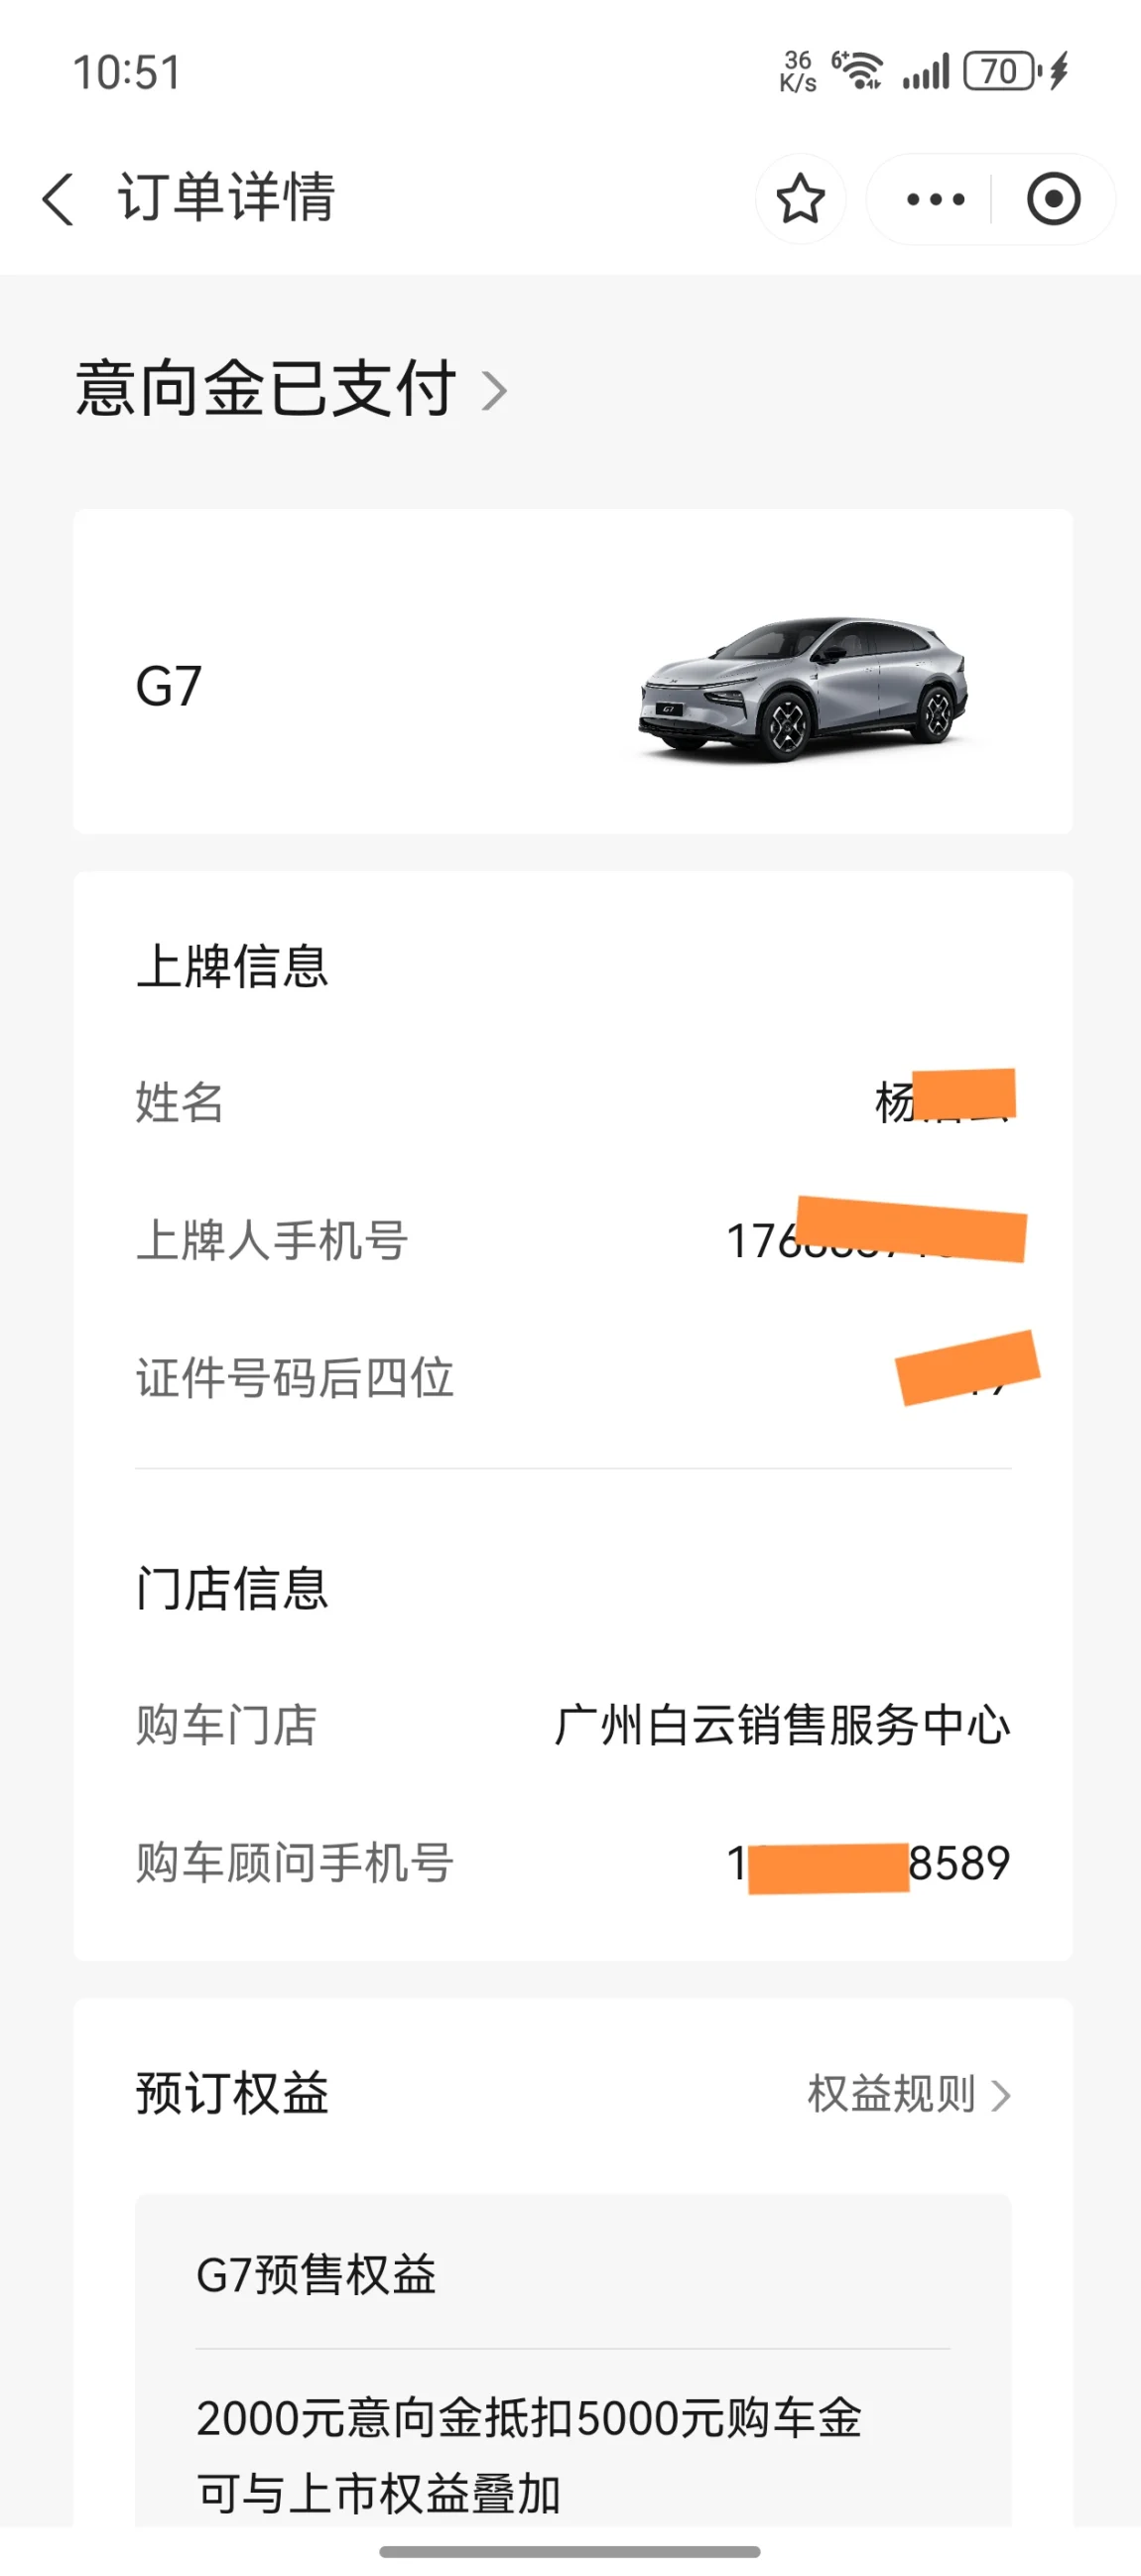Image resolution: width=1141 pixels, height=2576 pixels.
Task: Tap the mini program close circle icon
Action: pyautogui.click(x=1053, y=199)
